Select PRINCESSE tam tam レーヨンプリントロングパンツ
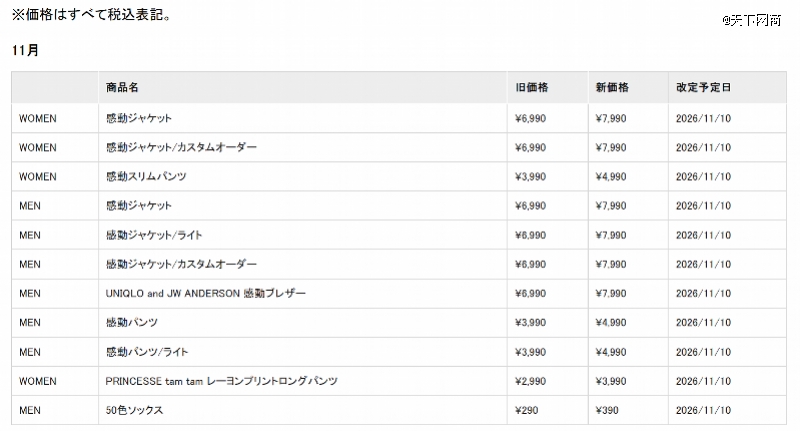Viewport: 800px width, 431px height. coord(221,381)
